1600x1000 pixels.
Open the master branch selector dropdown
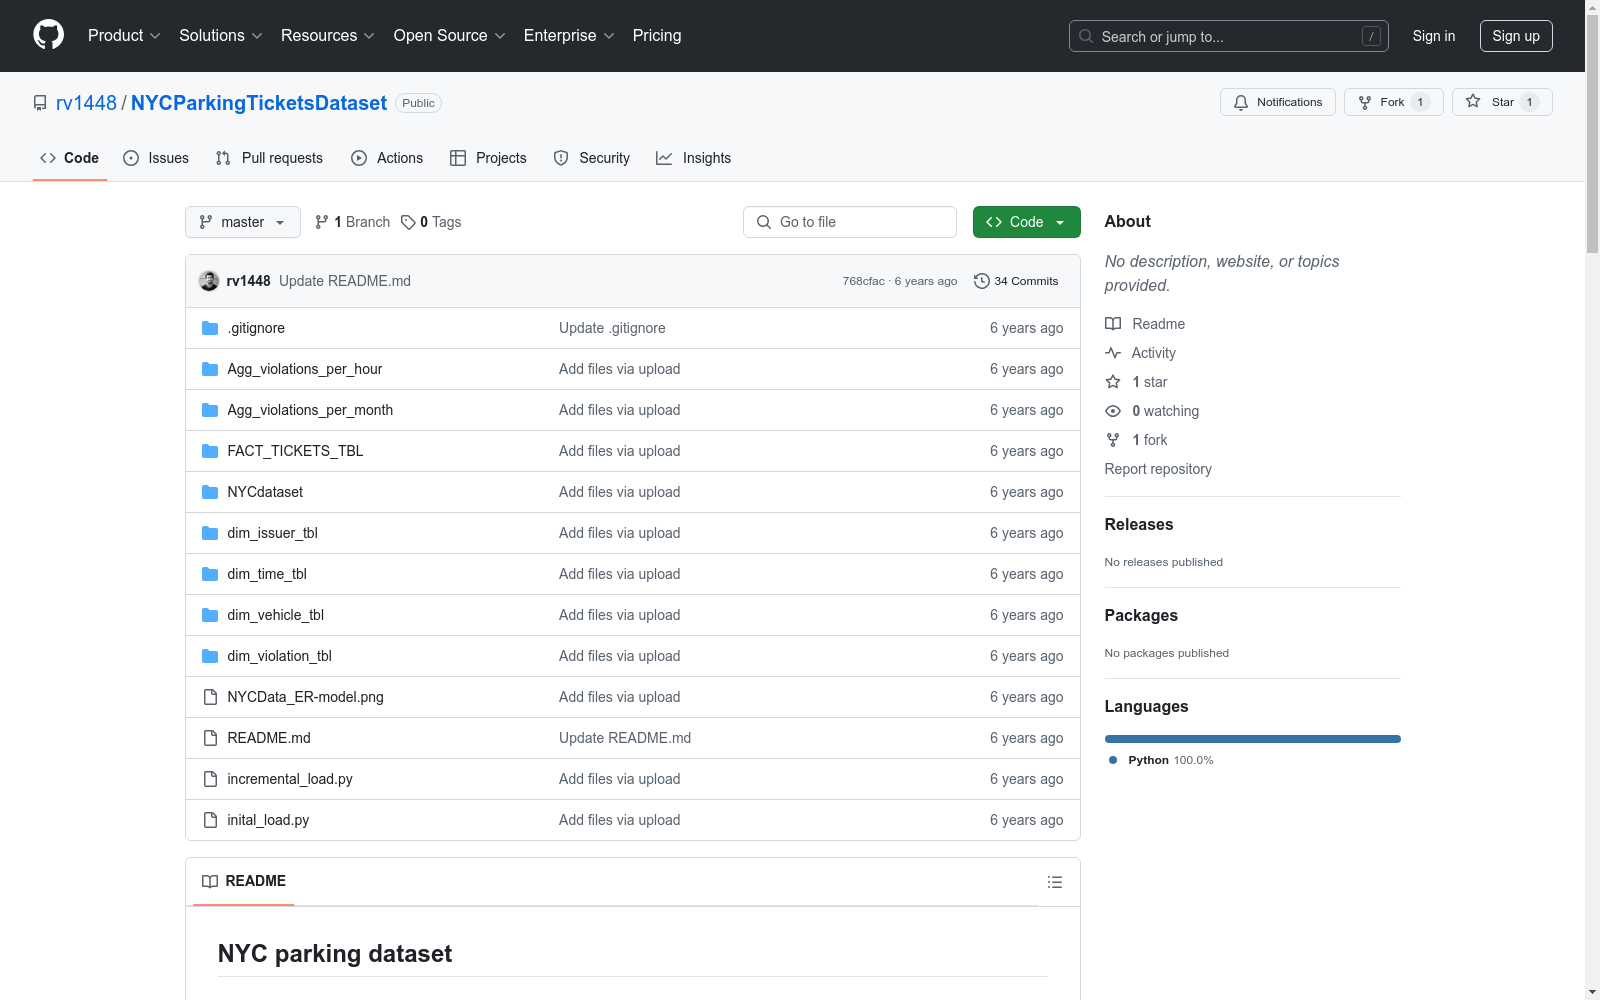click(243, 222)
